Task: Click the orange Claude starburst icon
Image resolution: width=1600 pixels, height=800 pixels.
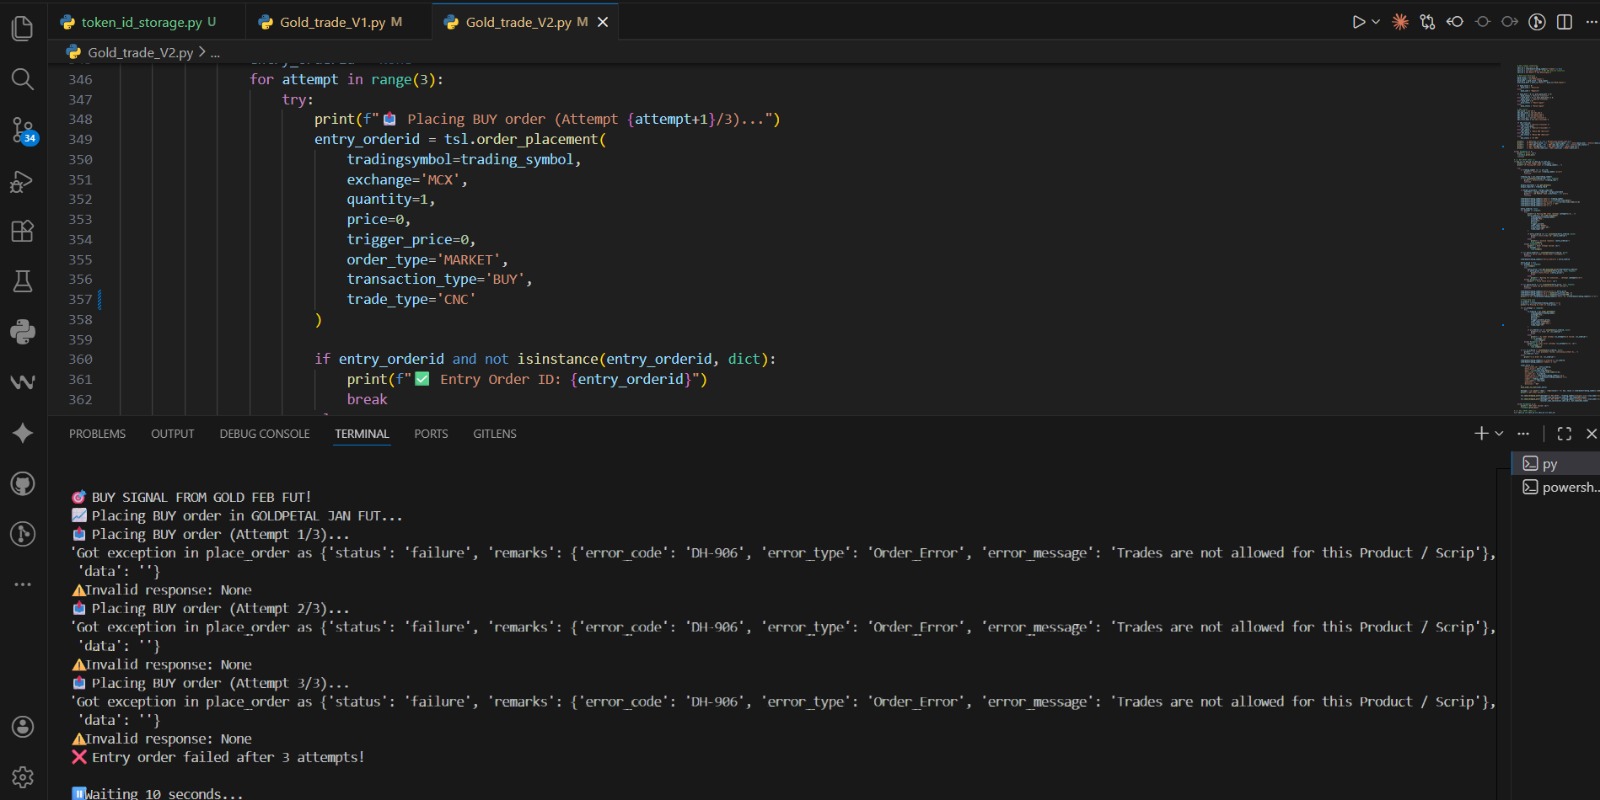Action: click(x=1400, y=22)
